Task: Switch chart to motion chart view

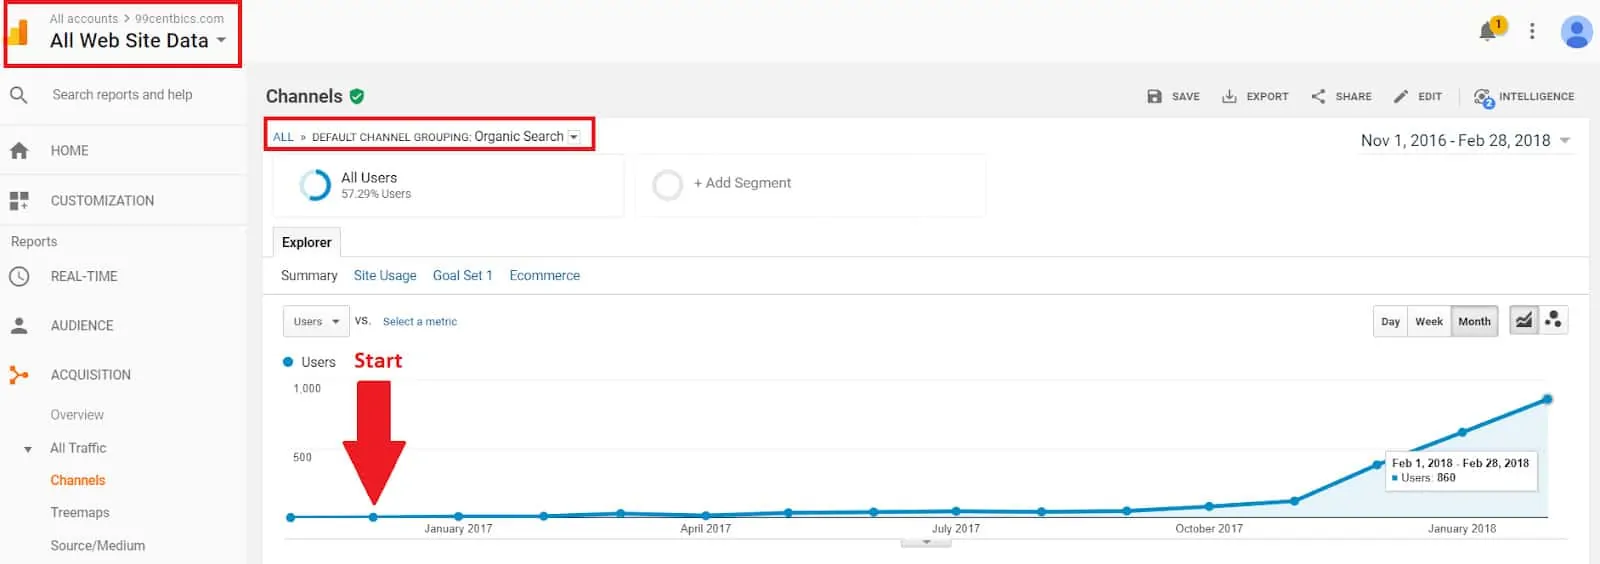Action: [x=1553, y=321]
